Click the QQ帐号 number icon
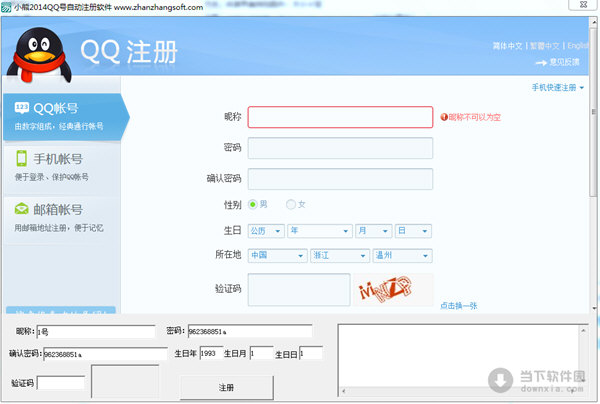 pyautogui.click(x=22, y=108)
